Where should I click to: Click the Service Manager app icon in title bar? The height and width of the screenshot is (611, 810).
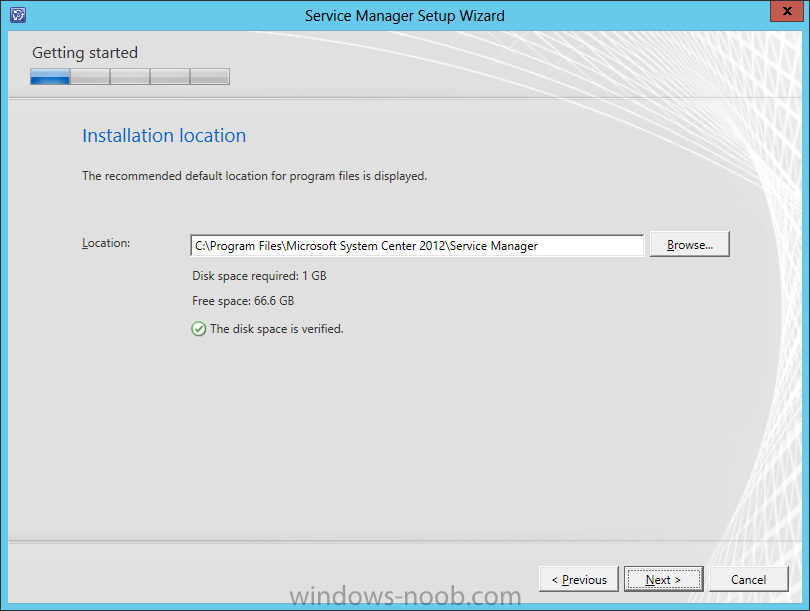tap(18, 15)
